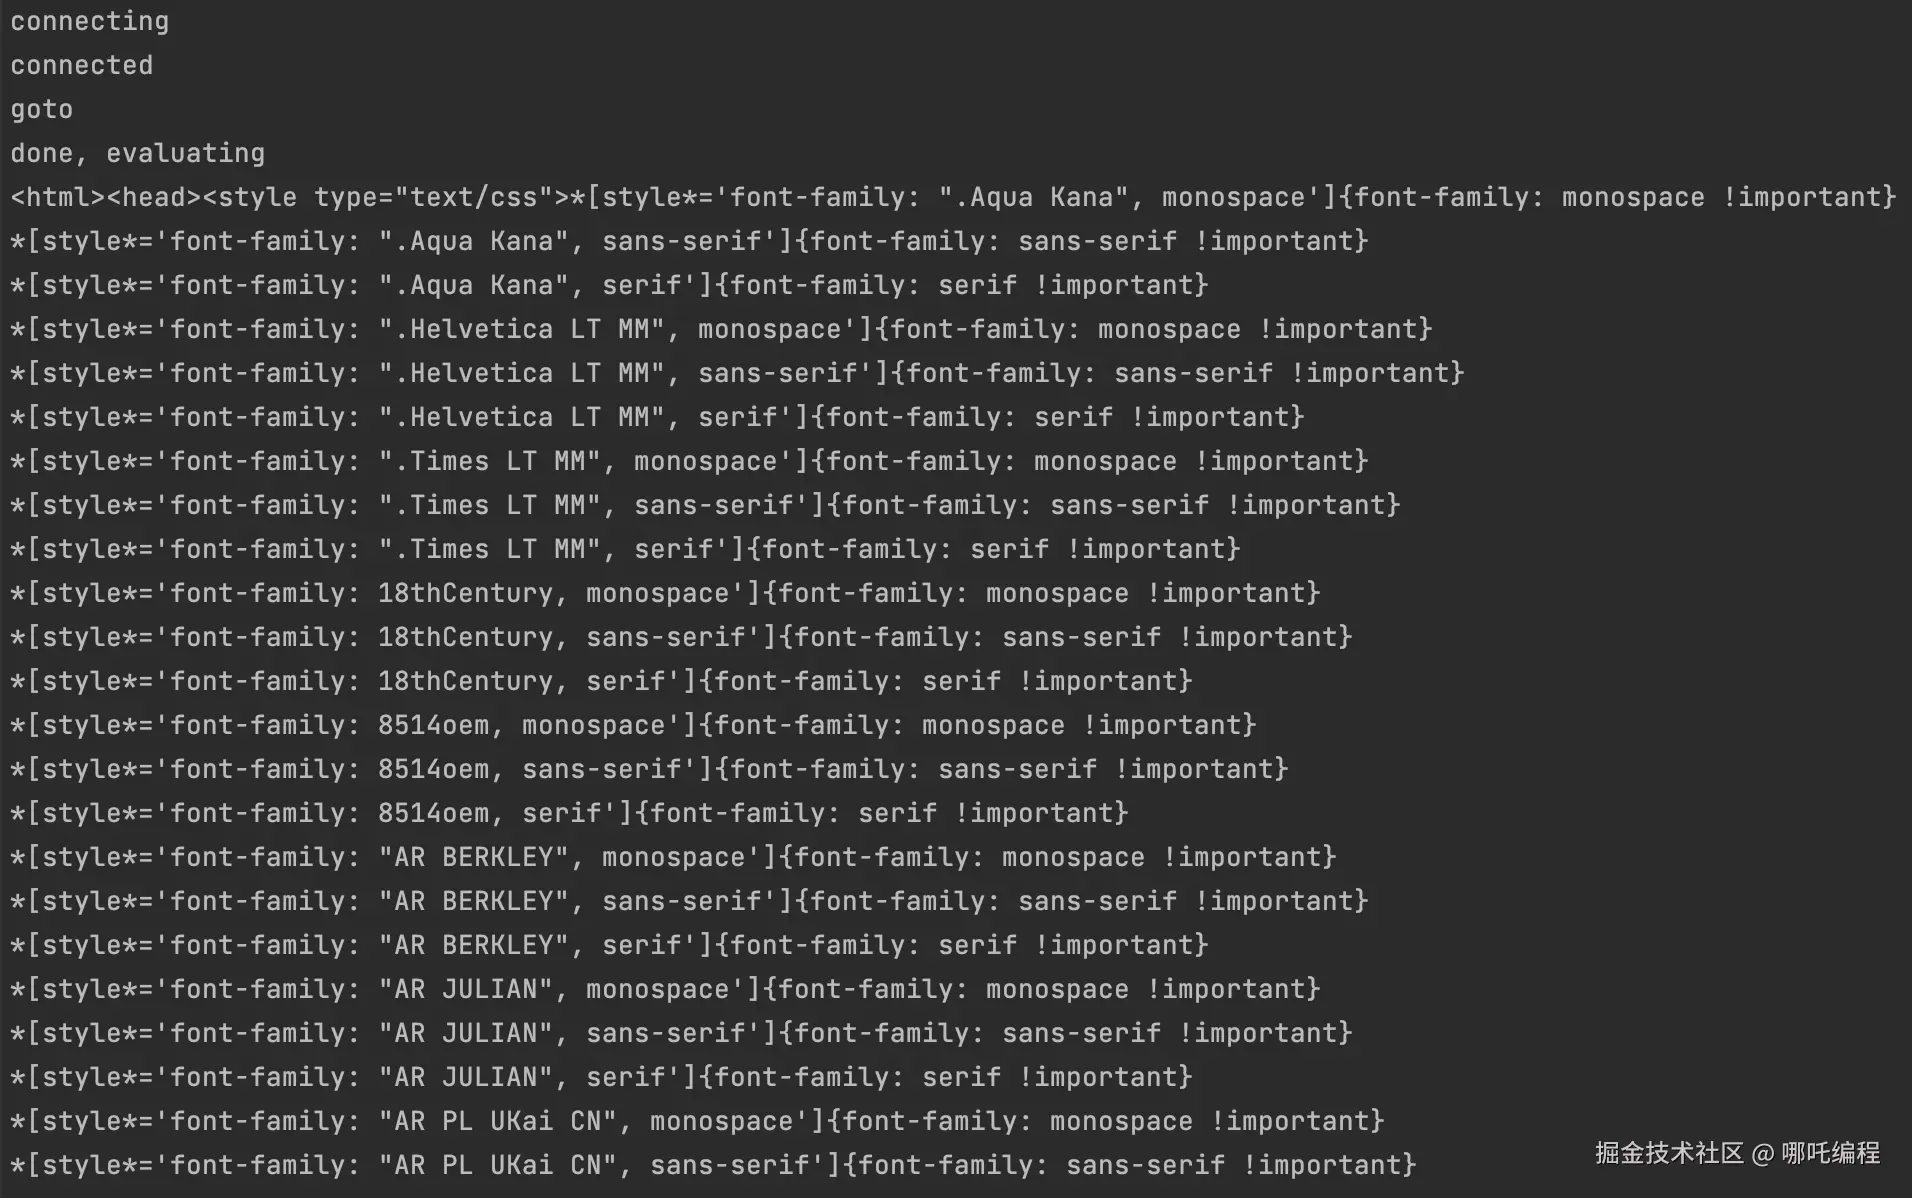Click the "done, evaluating" log line
Screen dimensions: 1912x1198
(x=138, y=153)
